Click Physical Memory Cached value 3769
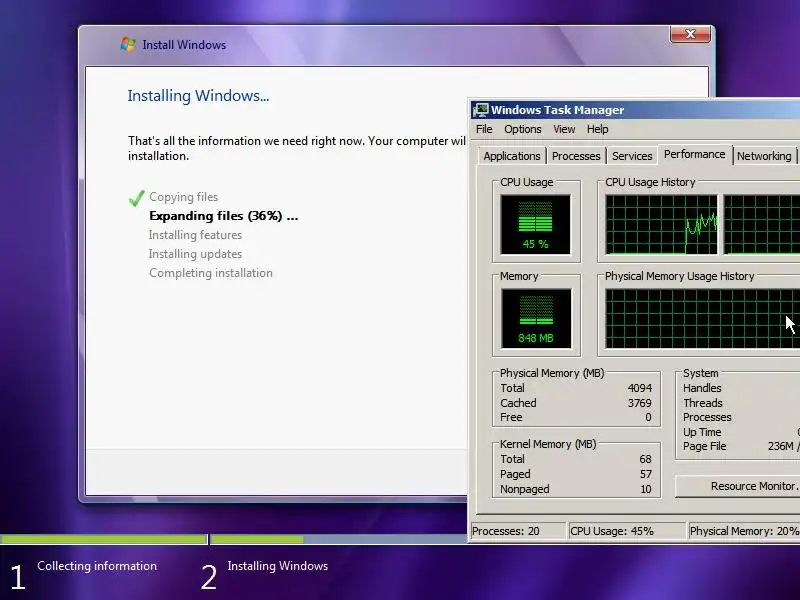This screenshot has height=600, width=800. point(640,403)
